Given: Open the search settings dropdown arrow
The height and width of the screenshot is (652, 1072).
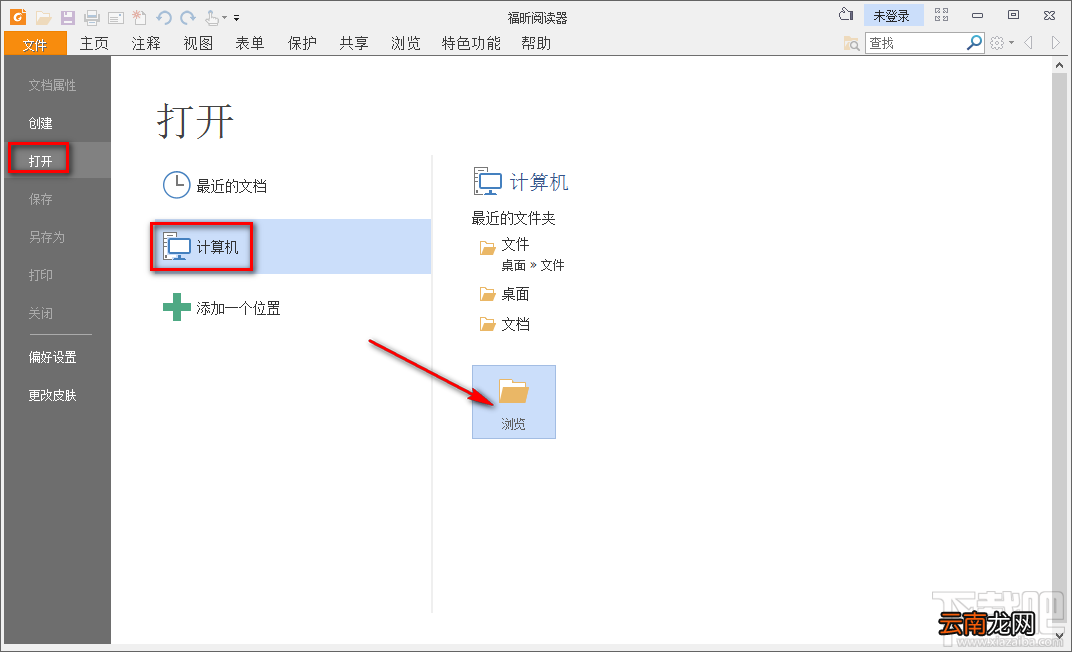Looking at the screenshot, I should click(1011, 43).
